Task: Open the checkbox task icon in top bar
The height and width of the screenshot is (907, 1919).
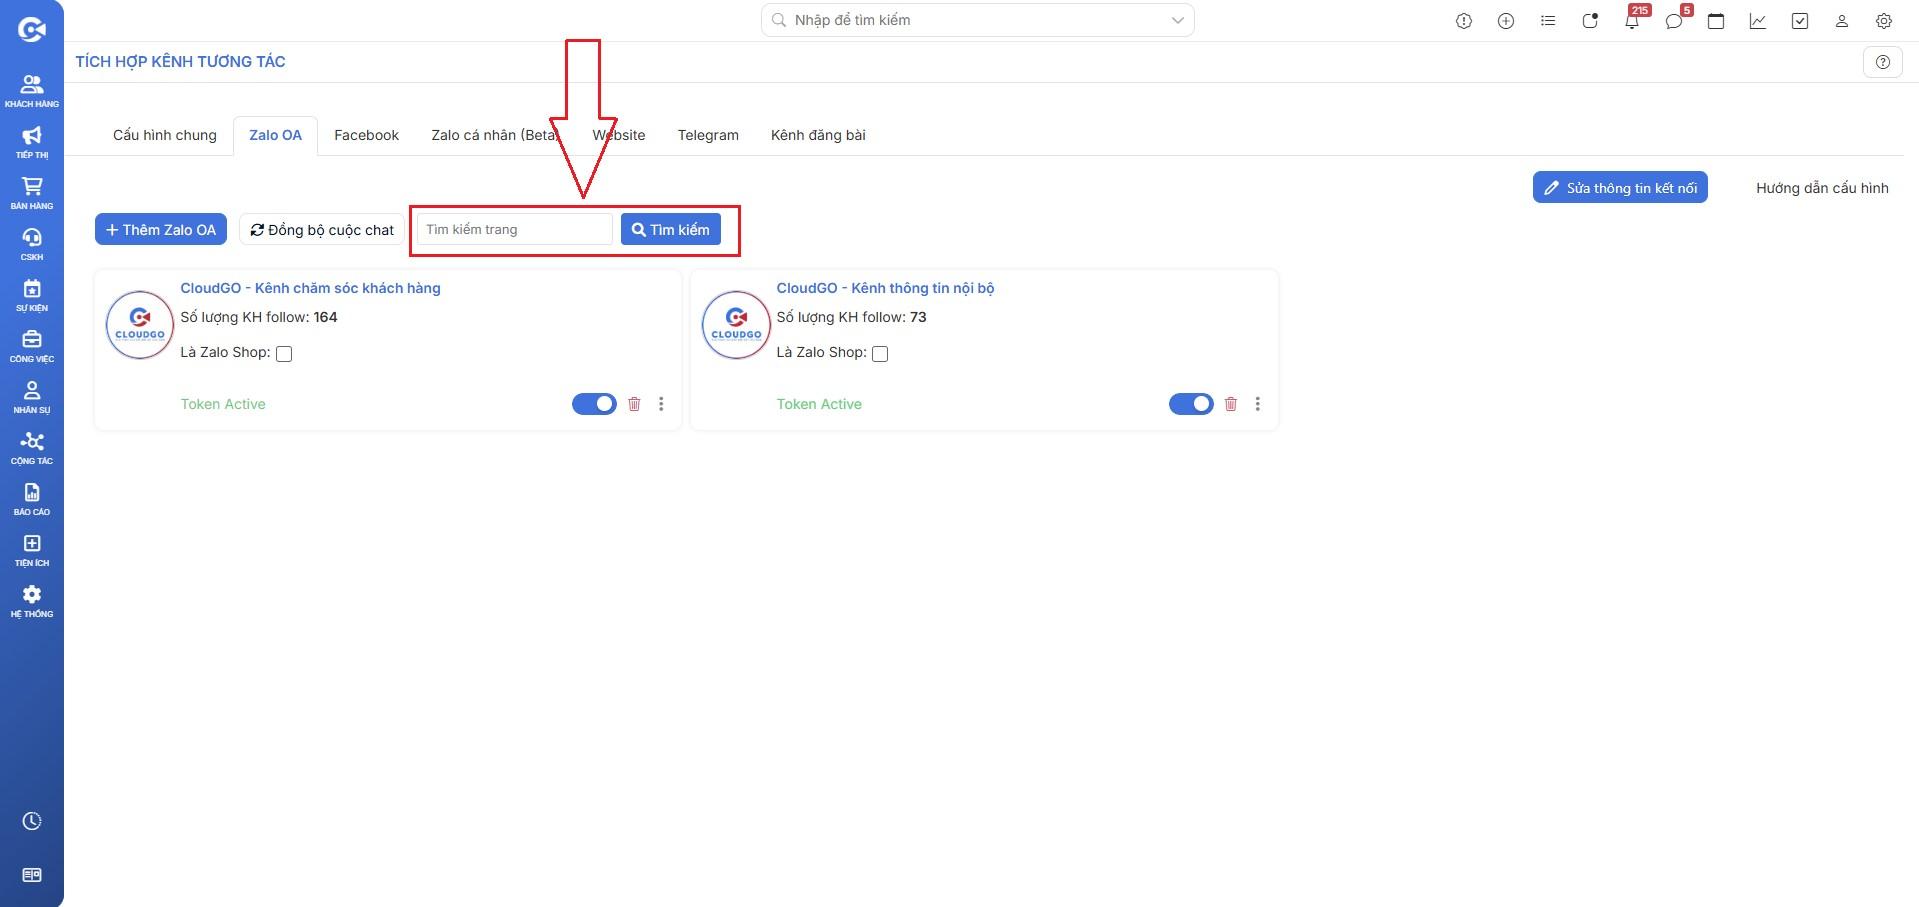Action: point(1800,21)
